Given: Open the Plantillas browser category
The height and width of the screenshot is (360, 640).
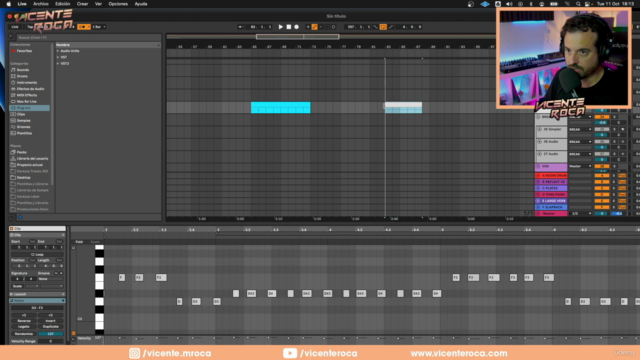Looking at the screenshot, I should 24,133.
